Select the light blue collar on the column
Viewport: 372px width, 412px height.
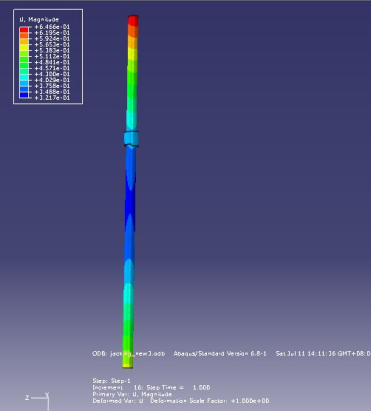[131, 139]
